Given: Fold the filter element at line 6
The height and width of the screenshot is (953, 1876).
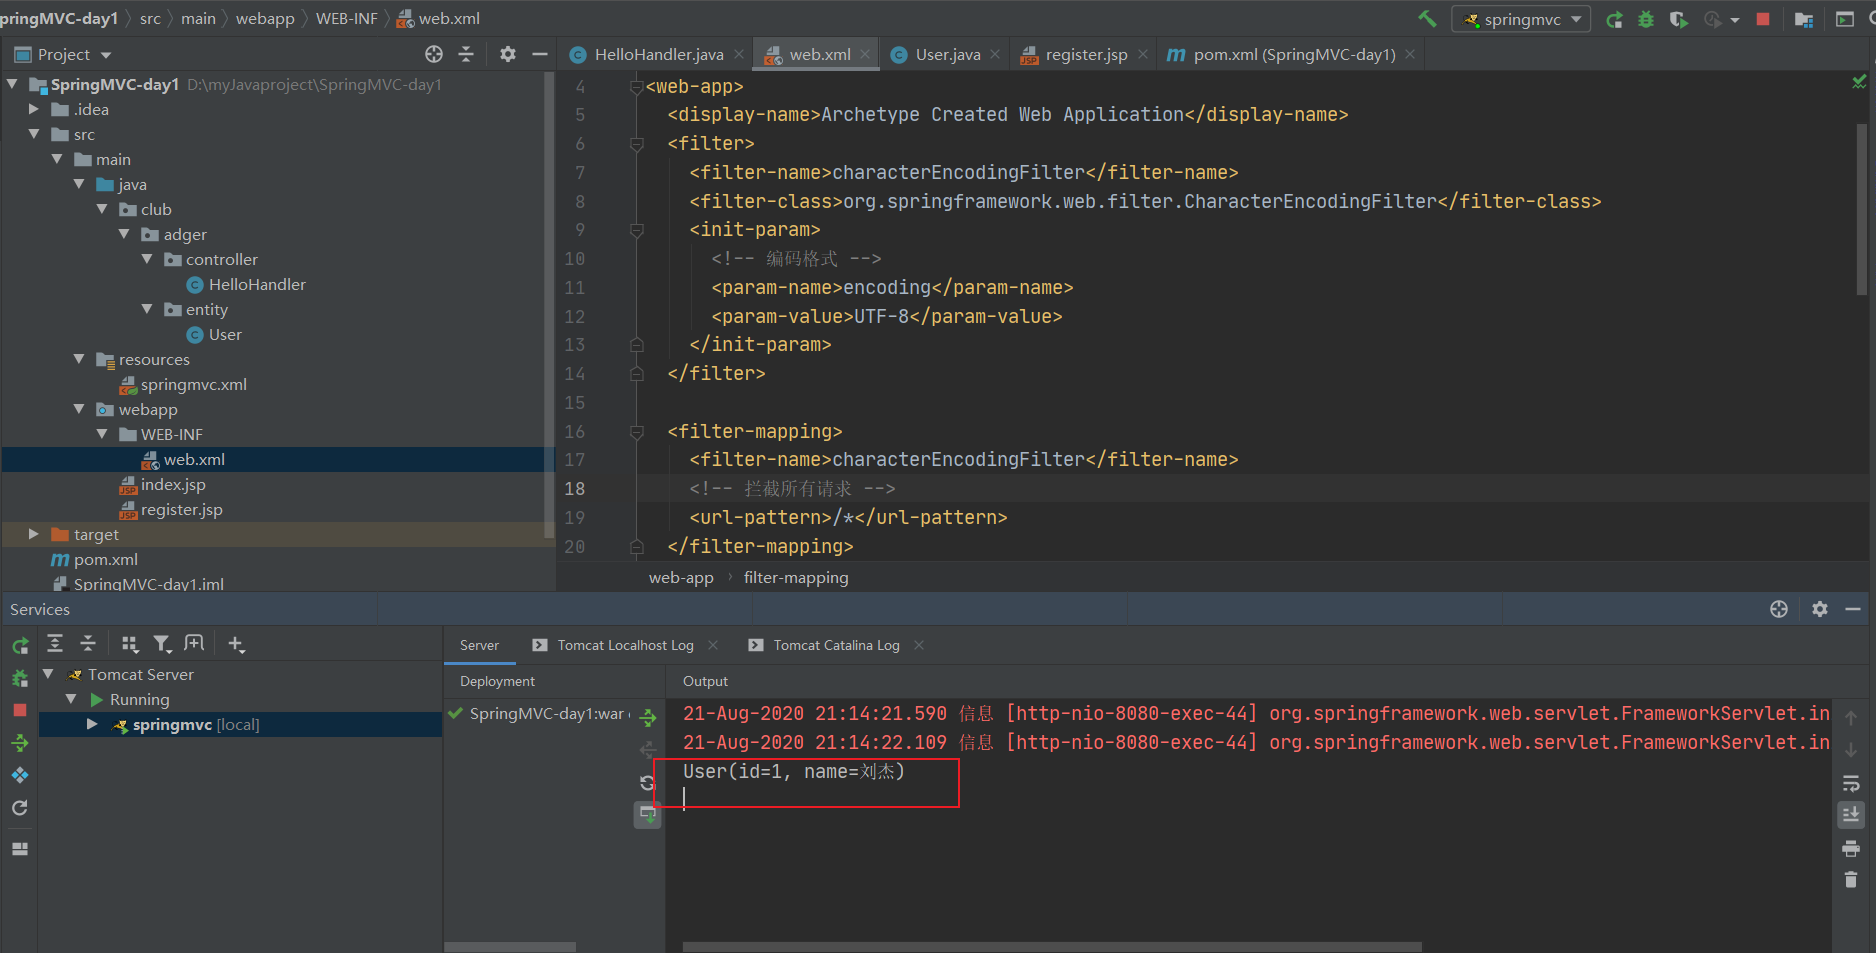Looking at the screenshot, I should (636, 144).
